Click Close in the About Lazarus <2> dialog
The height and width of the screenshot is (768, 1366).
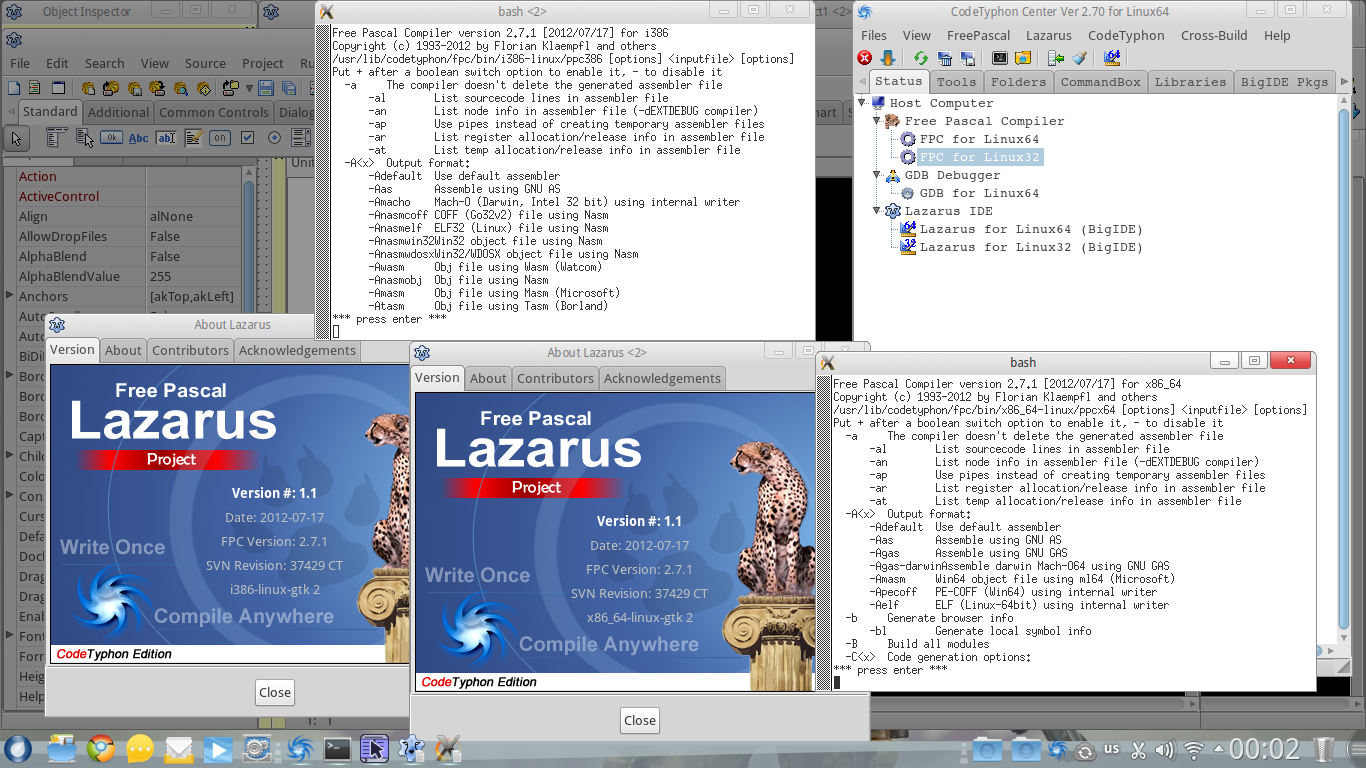point(640,720)
